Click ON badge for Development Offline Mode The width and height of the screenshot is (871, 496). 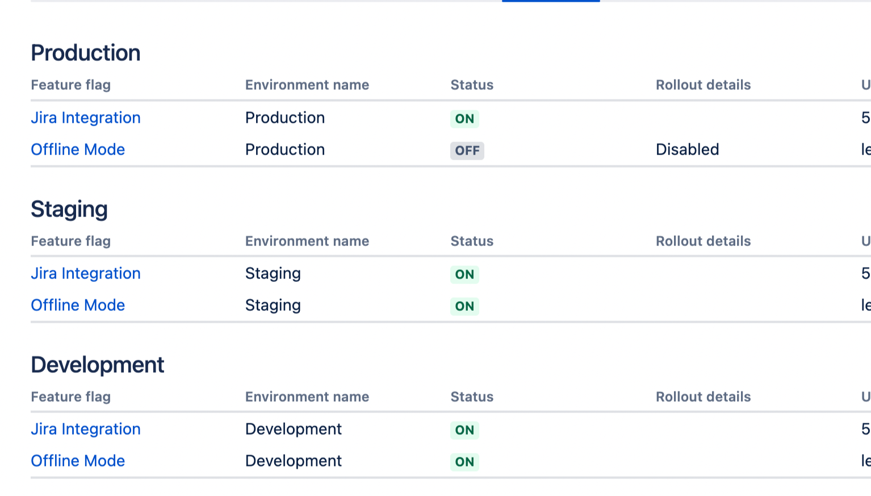pyautogui.click(x=465, y=462)
